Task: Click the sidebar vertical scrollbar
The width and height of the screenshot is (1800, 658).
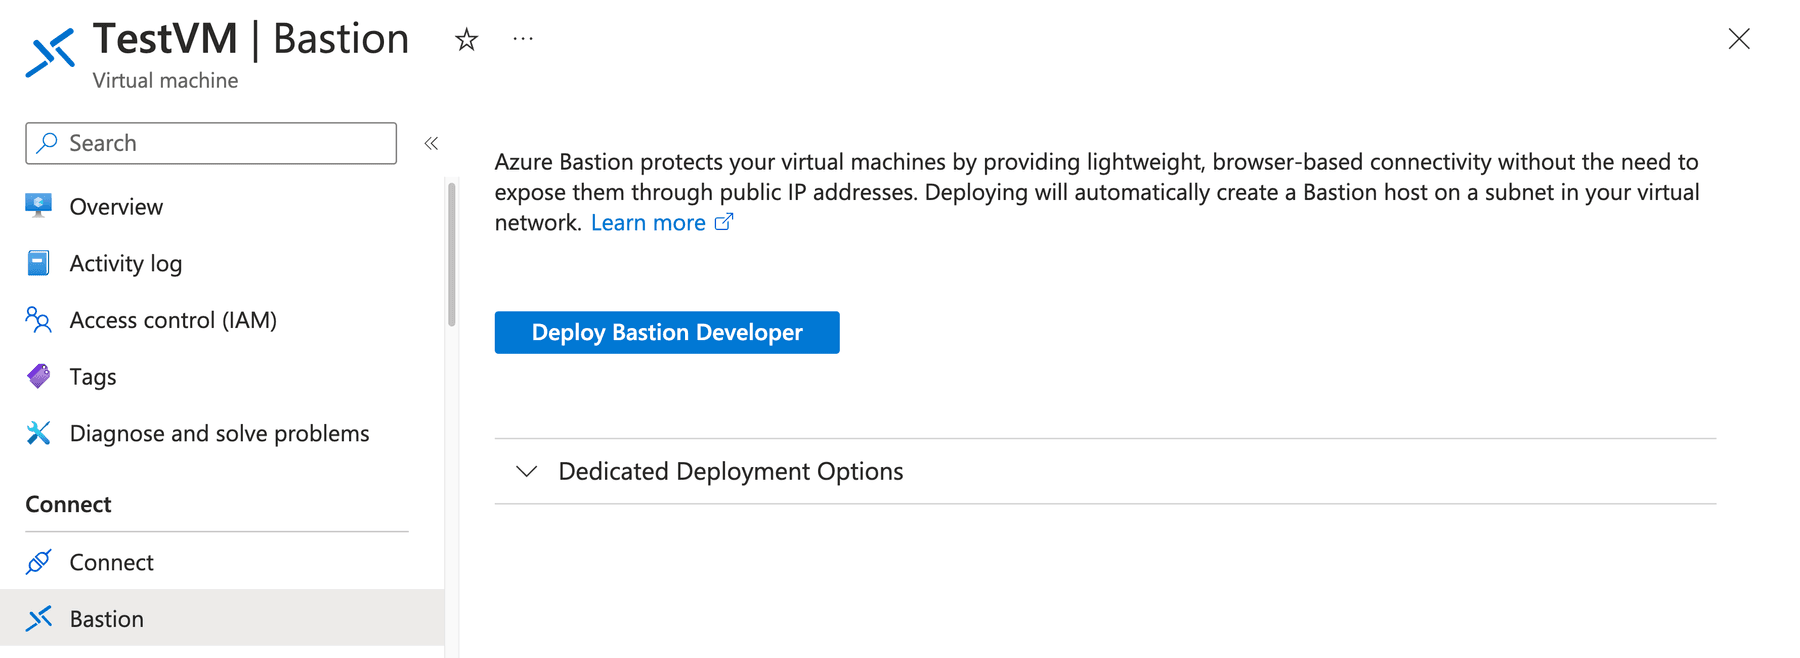Action: (452, 255)
